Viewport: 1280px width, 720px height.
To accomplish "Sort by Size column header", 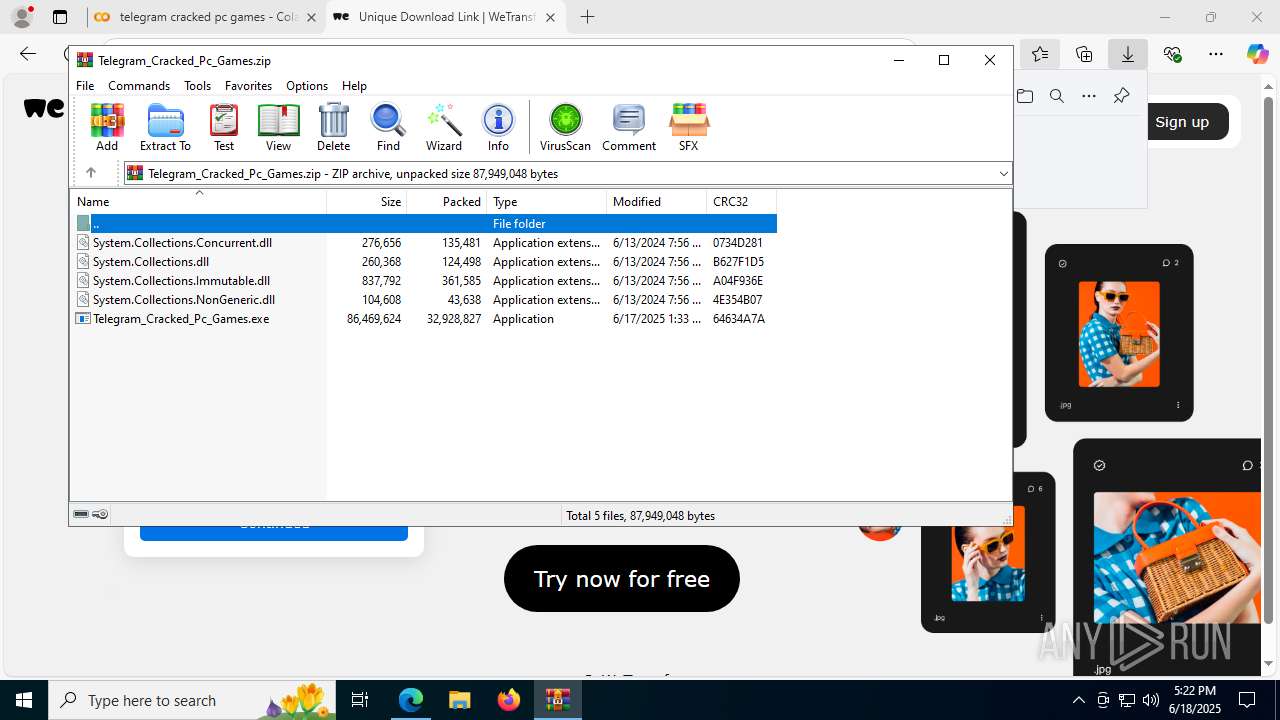I will coord(366,202).
